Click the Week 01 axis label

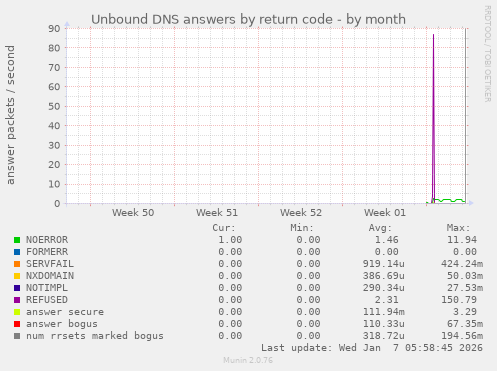tap(385, 213)
